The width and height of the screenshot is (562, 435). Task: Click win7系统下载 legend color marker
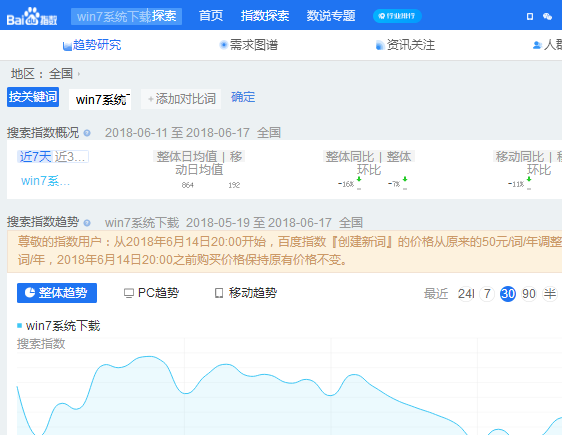[20, 325]
